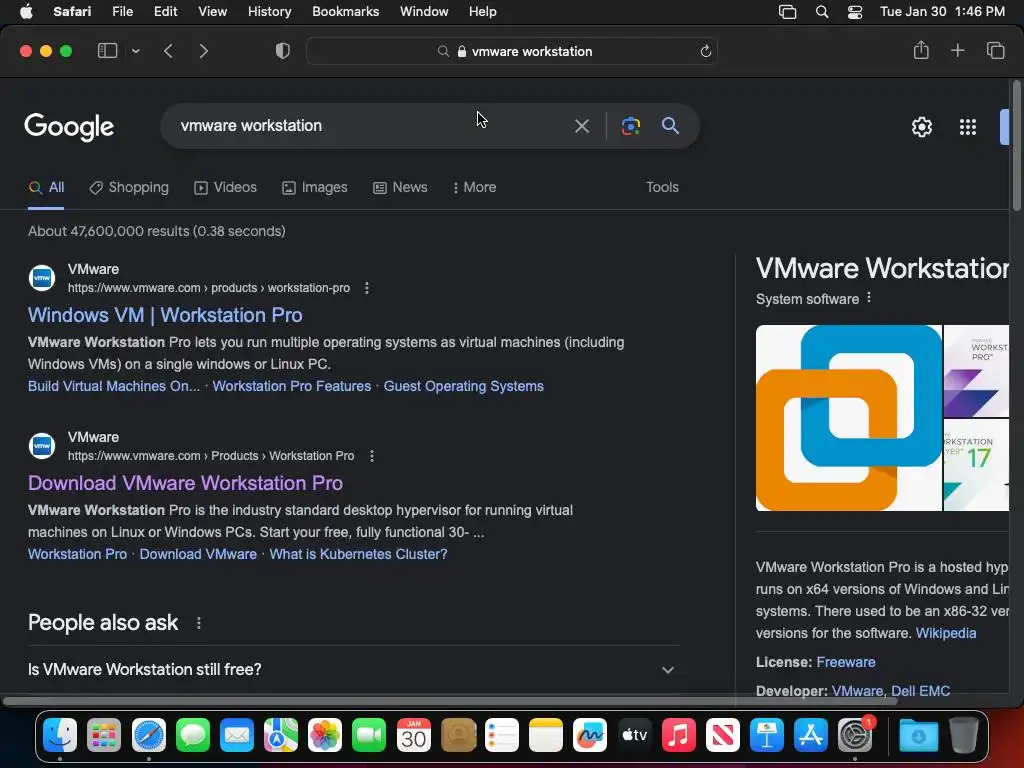
Task: Click the Google search box text
Action: click(251, 125)
